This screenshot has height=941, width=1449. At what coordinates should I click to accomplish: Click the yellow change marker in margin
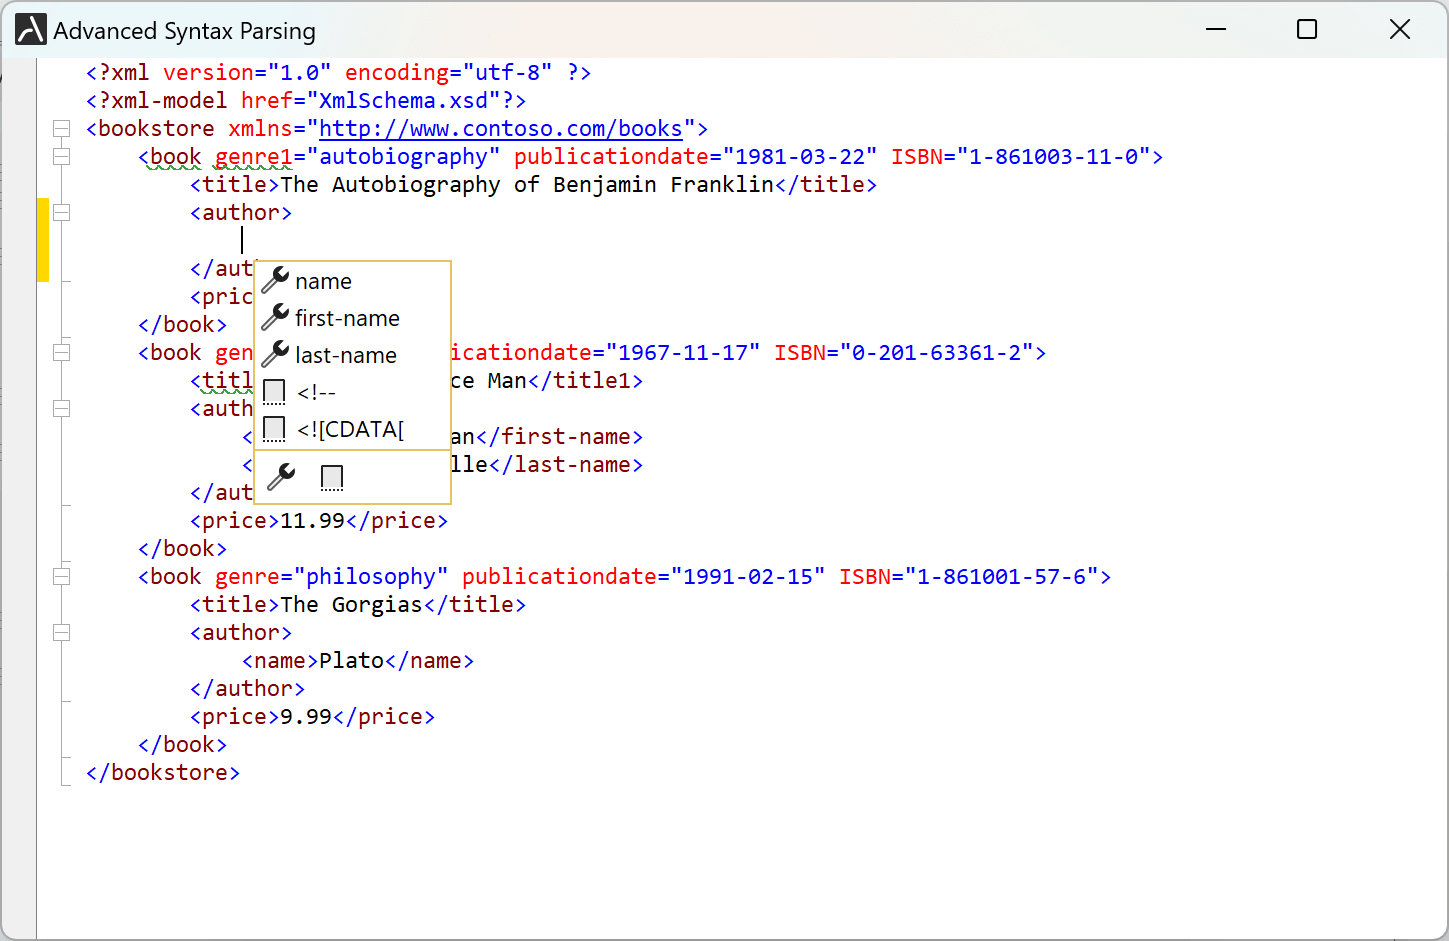(x=43, y=240)
